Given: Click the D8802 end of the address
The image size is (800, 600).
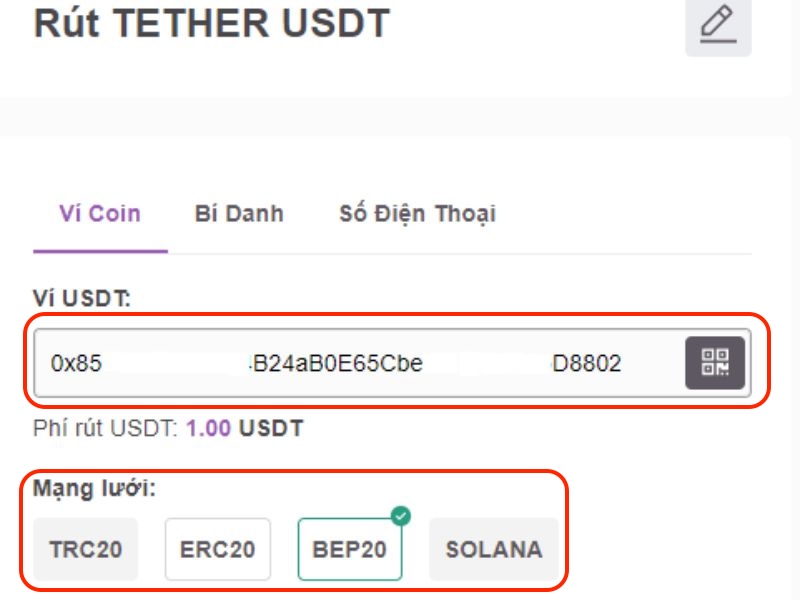Looking at the screenshot, I should point(587,363).
